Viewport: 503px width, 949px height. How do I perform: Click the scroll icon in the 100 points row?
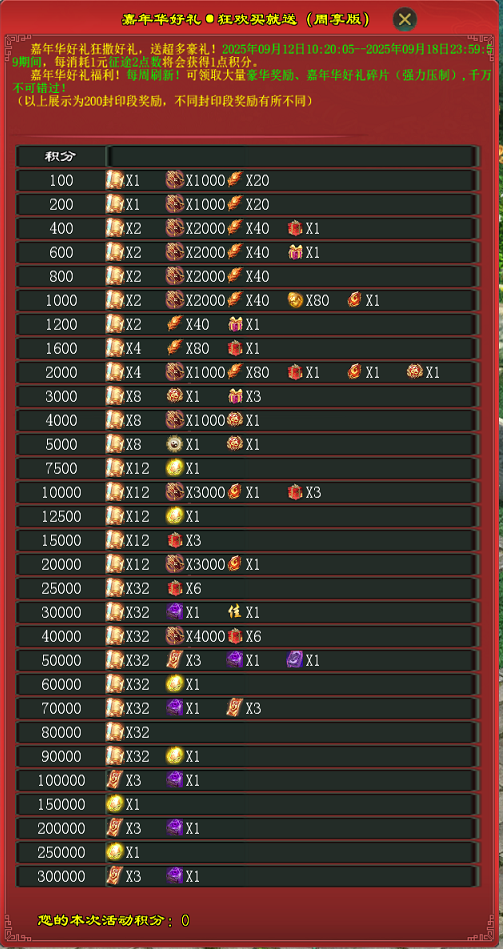114,180
